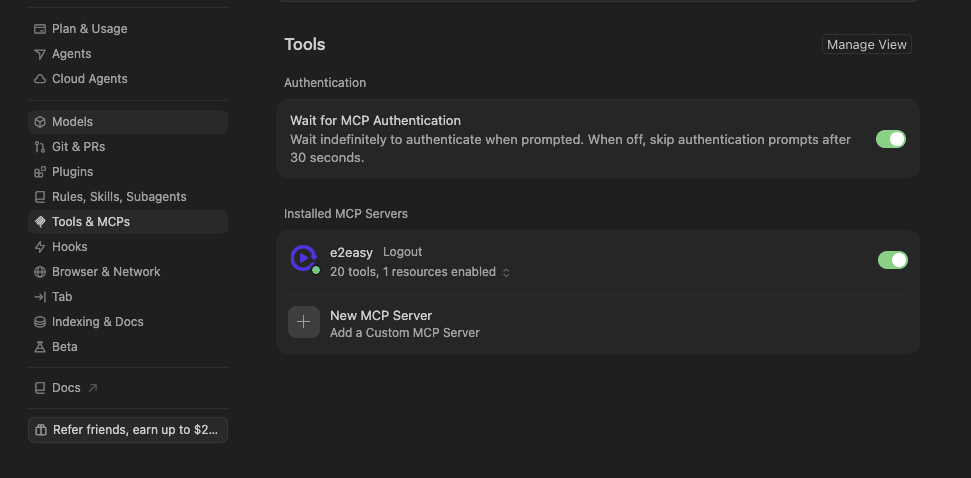The width and height of the screenshot is (971, 478).
Task: Click the Indexing & Docs database icon
Action: click(40, 322)
